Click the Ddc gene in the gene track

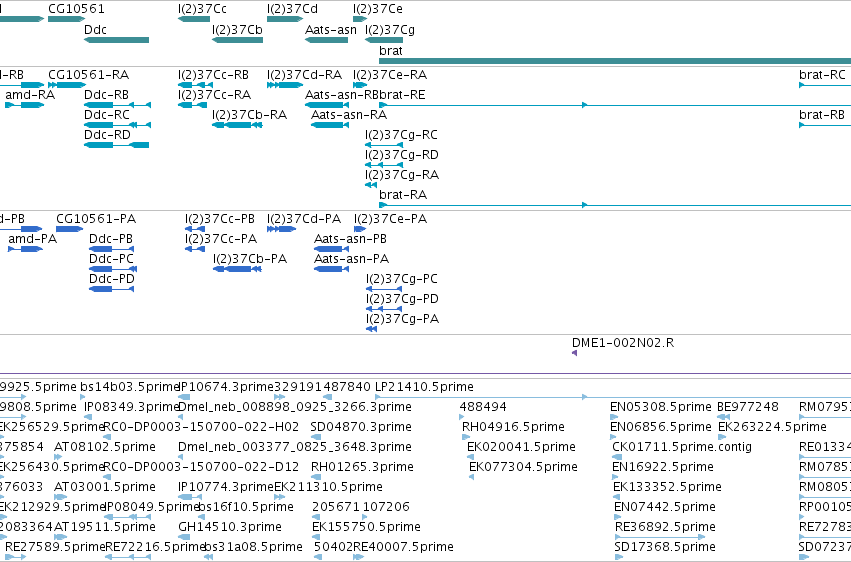point(116,40)
